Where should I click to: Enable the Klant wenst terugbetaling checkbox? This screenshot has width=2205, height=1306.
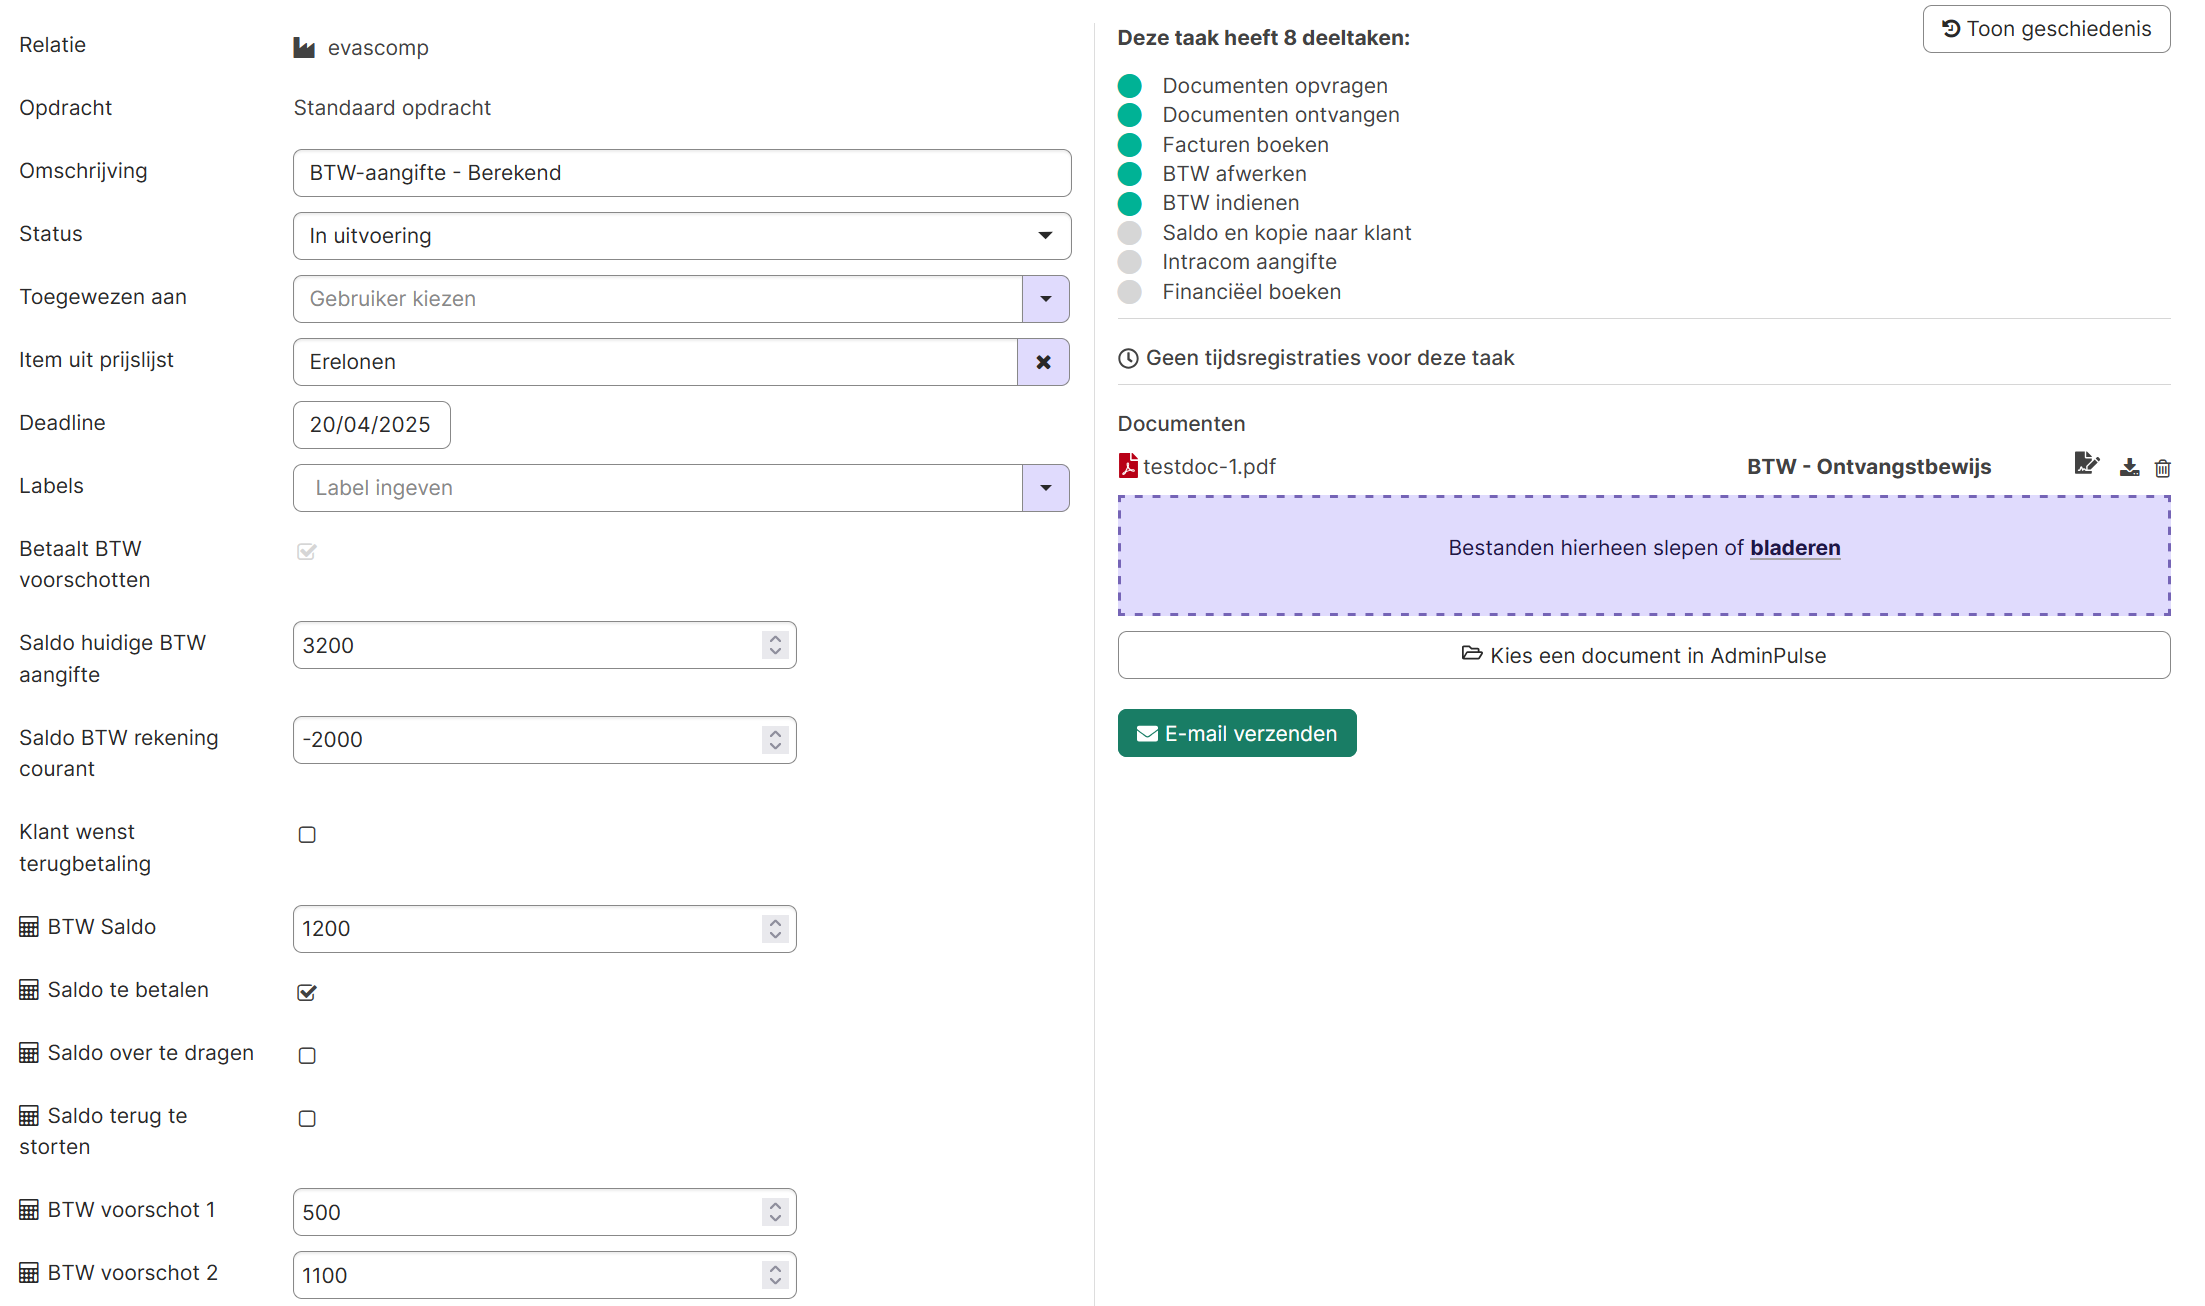click(307, 835)
